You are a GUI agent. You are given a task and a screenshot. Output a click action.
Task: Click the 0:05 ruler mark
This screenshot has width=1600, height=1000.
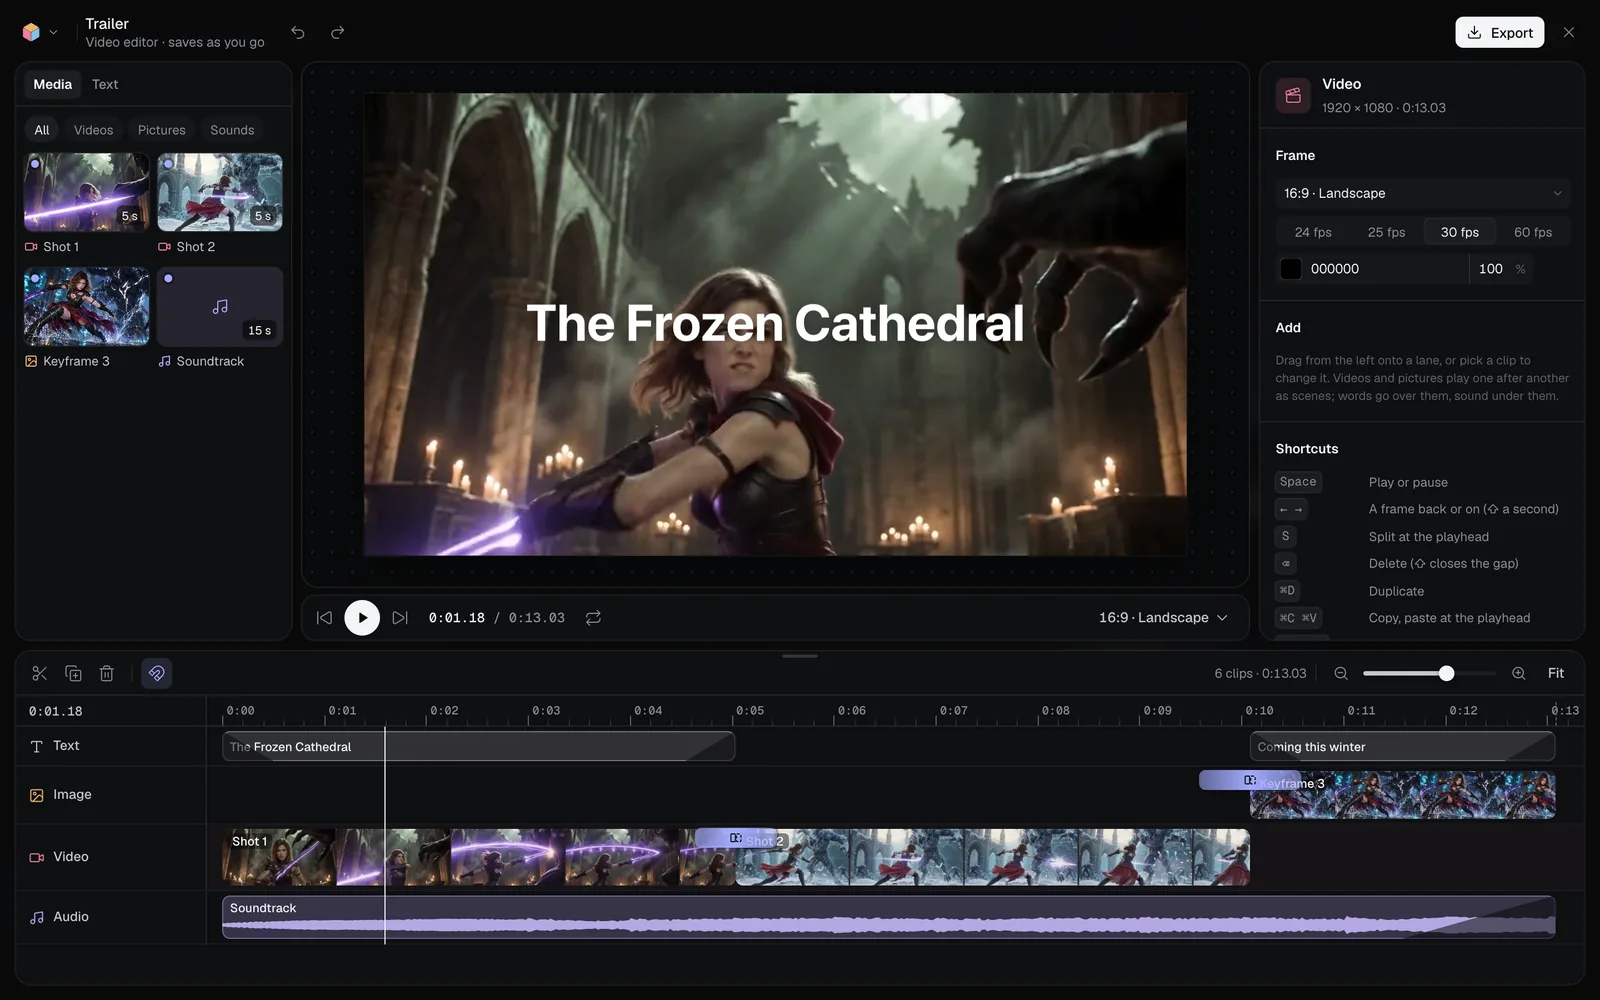click(x=749, y=711)
